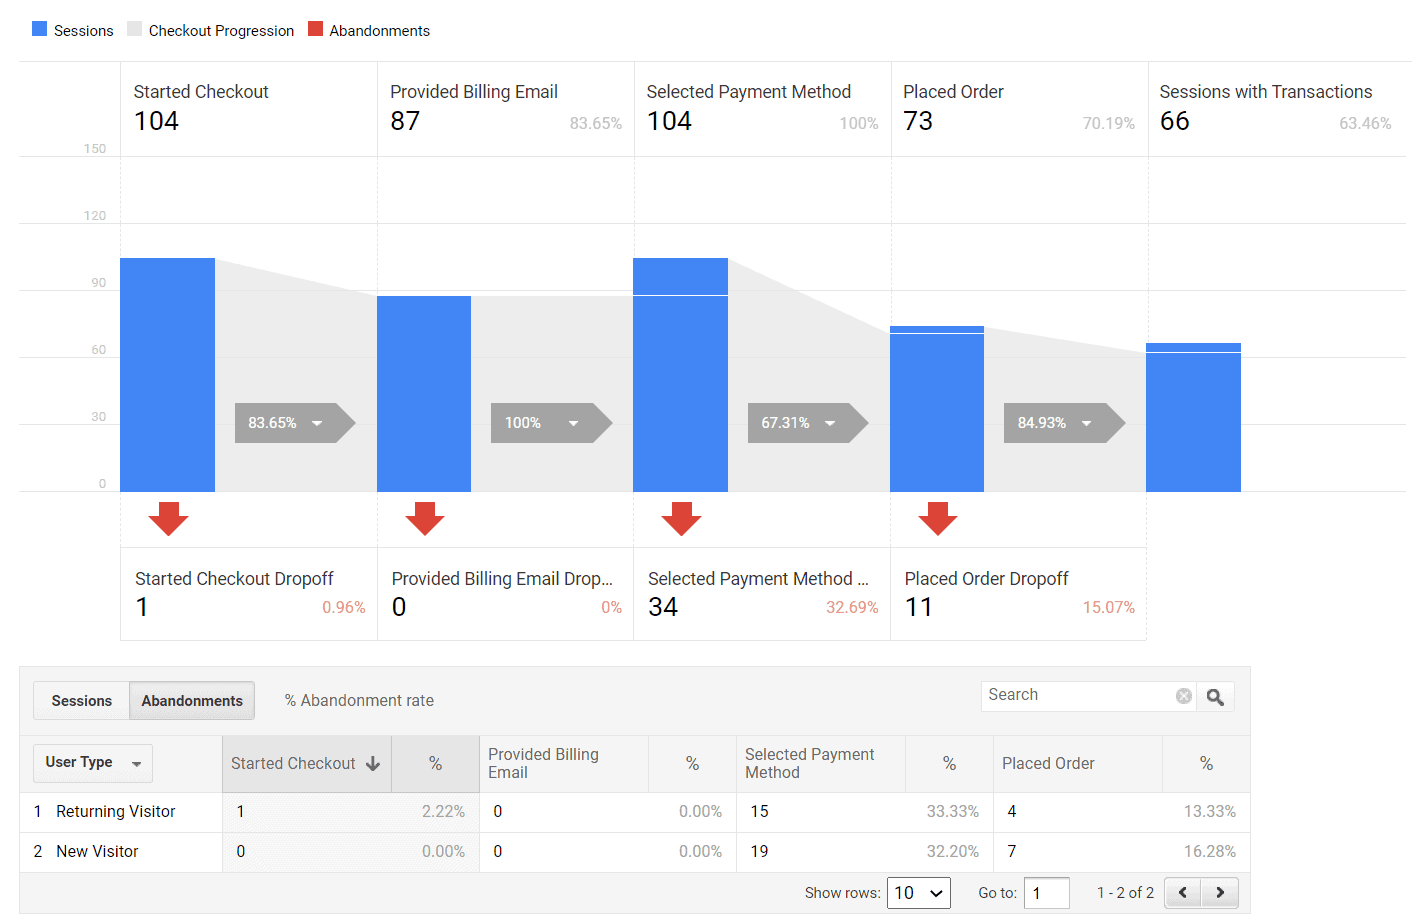
Task: Click the Placed Order step header showing 73
Action: 1019,109
